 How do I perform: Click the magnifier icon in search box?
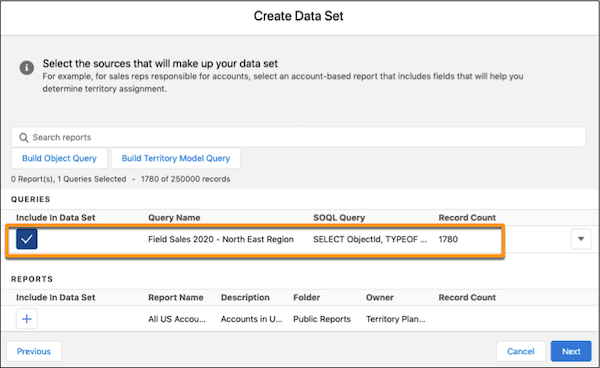point(24,138)
